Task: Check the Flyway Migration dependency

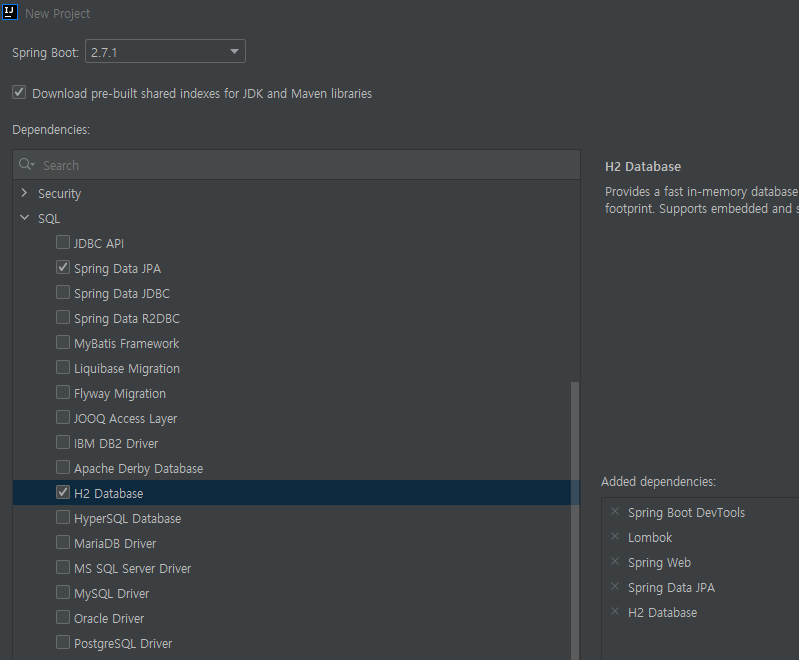Action: coord(63,392)
